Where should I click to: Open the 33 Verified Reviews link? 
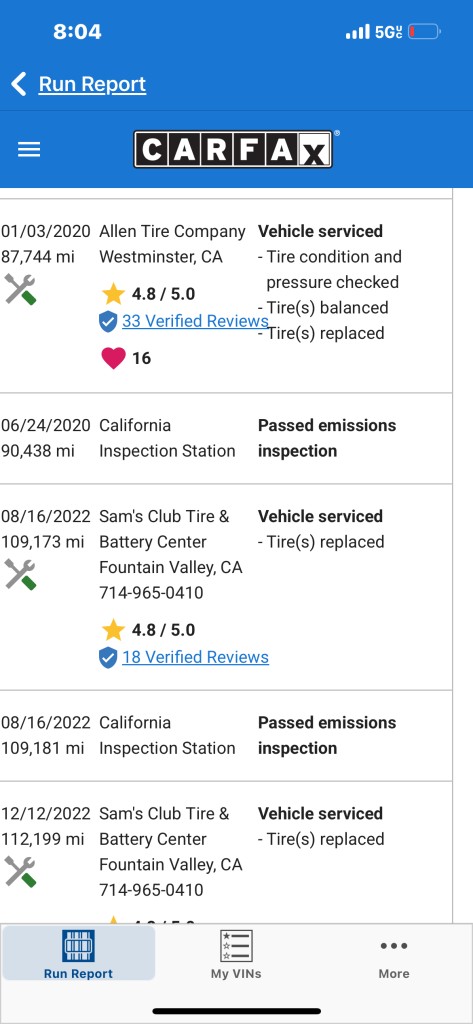pyautogui.click(x=195, y=321)
